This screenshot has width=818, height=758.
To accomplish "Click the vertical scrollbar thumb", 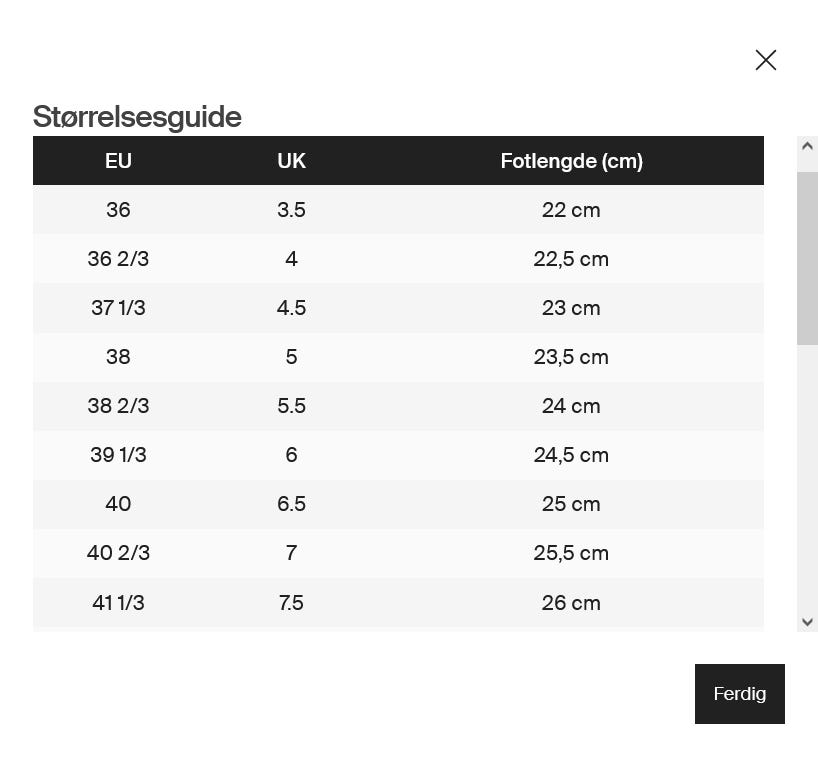I will (807, 257).
